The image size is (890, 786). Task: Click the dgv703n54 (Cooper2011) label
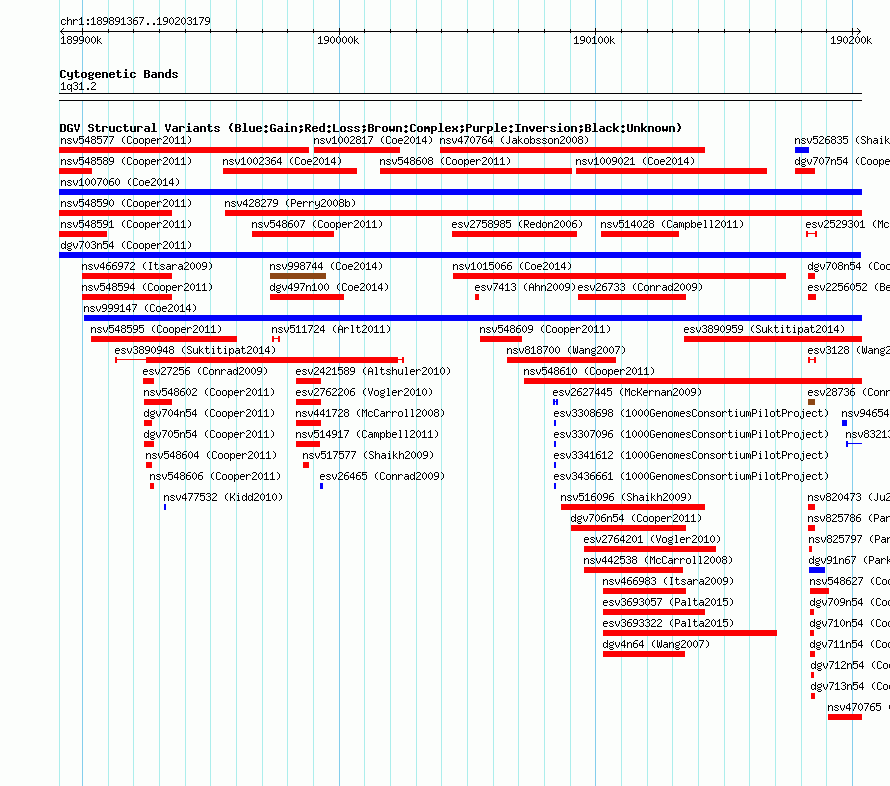(x=126, y=245)
